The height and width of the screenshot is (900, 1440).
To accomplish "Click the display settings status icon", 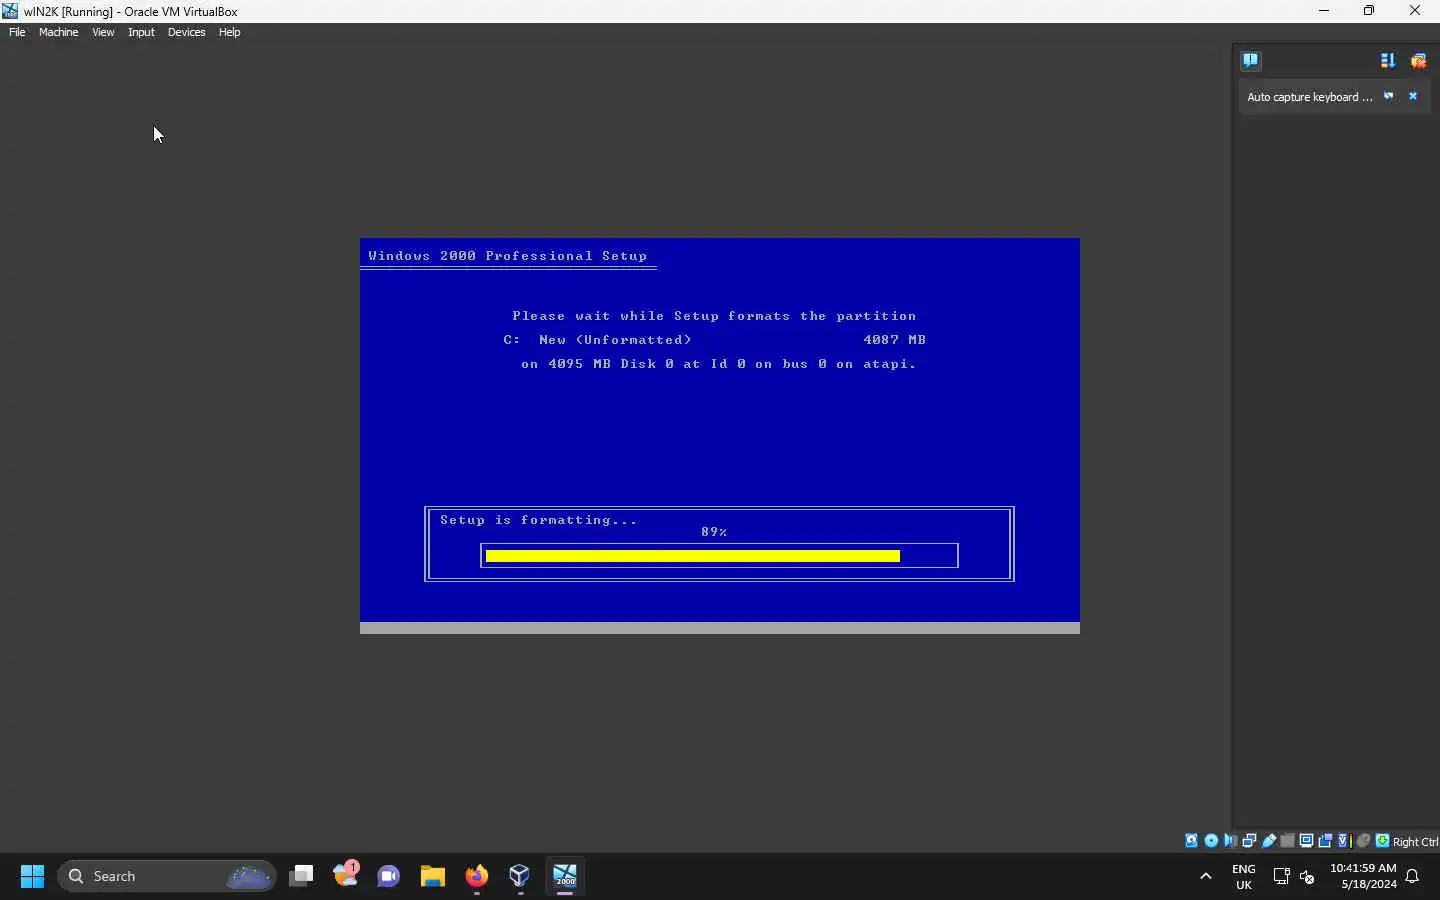I will (1306, 841).
